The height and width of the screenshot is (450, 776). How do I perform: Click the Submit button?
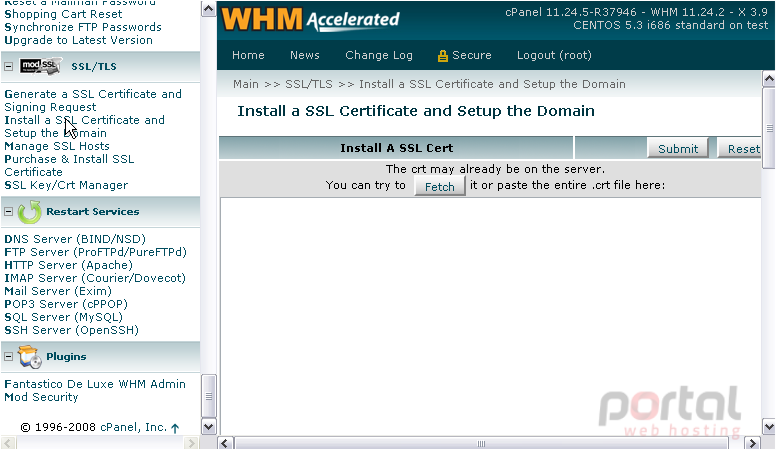[678, 149]
